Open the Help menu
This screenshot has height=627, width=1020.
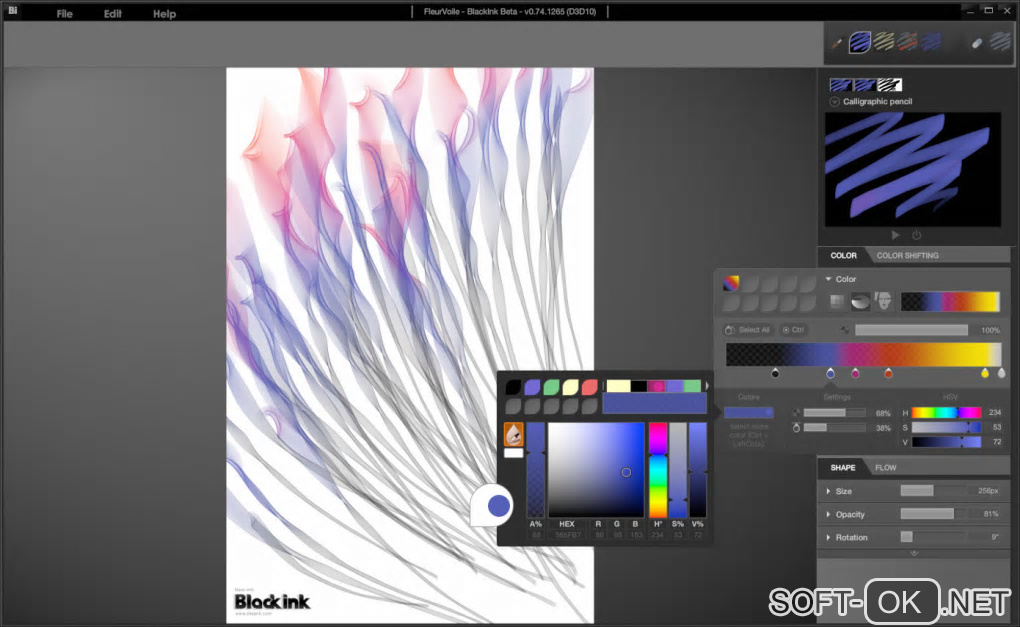pyautogui.click(x=165, y=14)
